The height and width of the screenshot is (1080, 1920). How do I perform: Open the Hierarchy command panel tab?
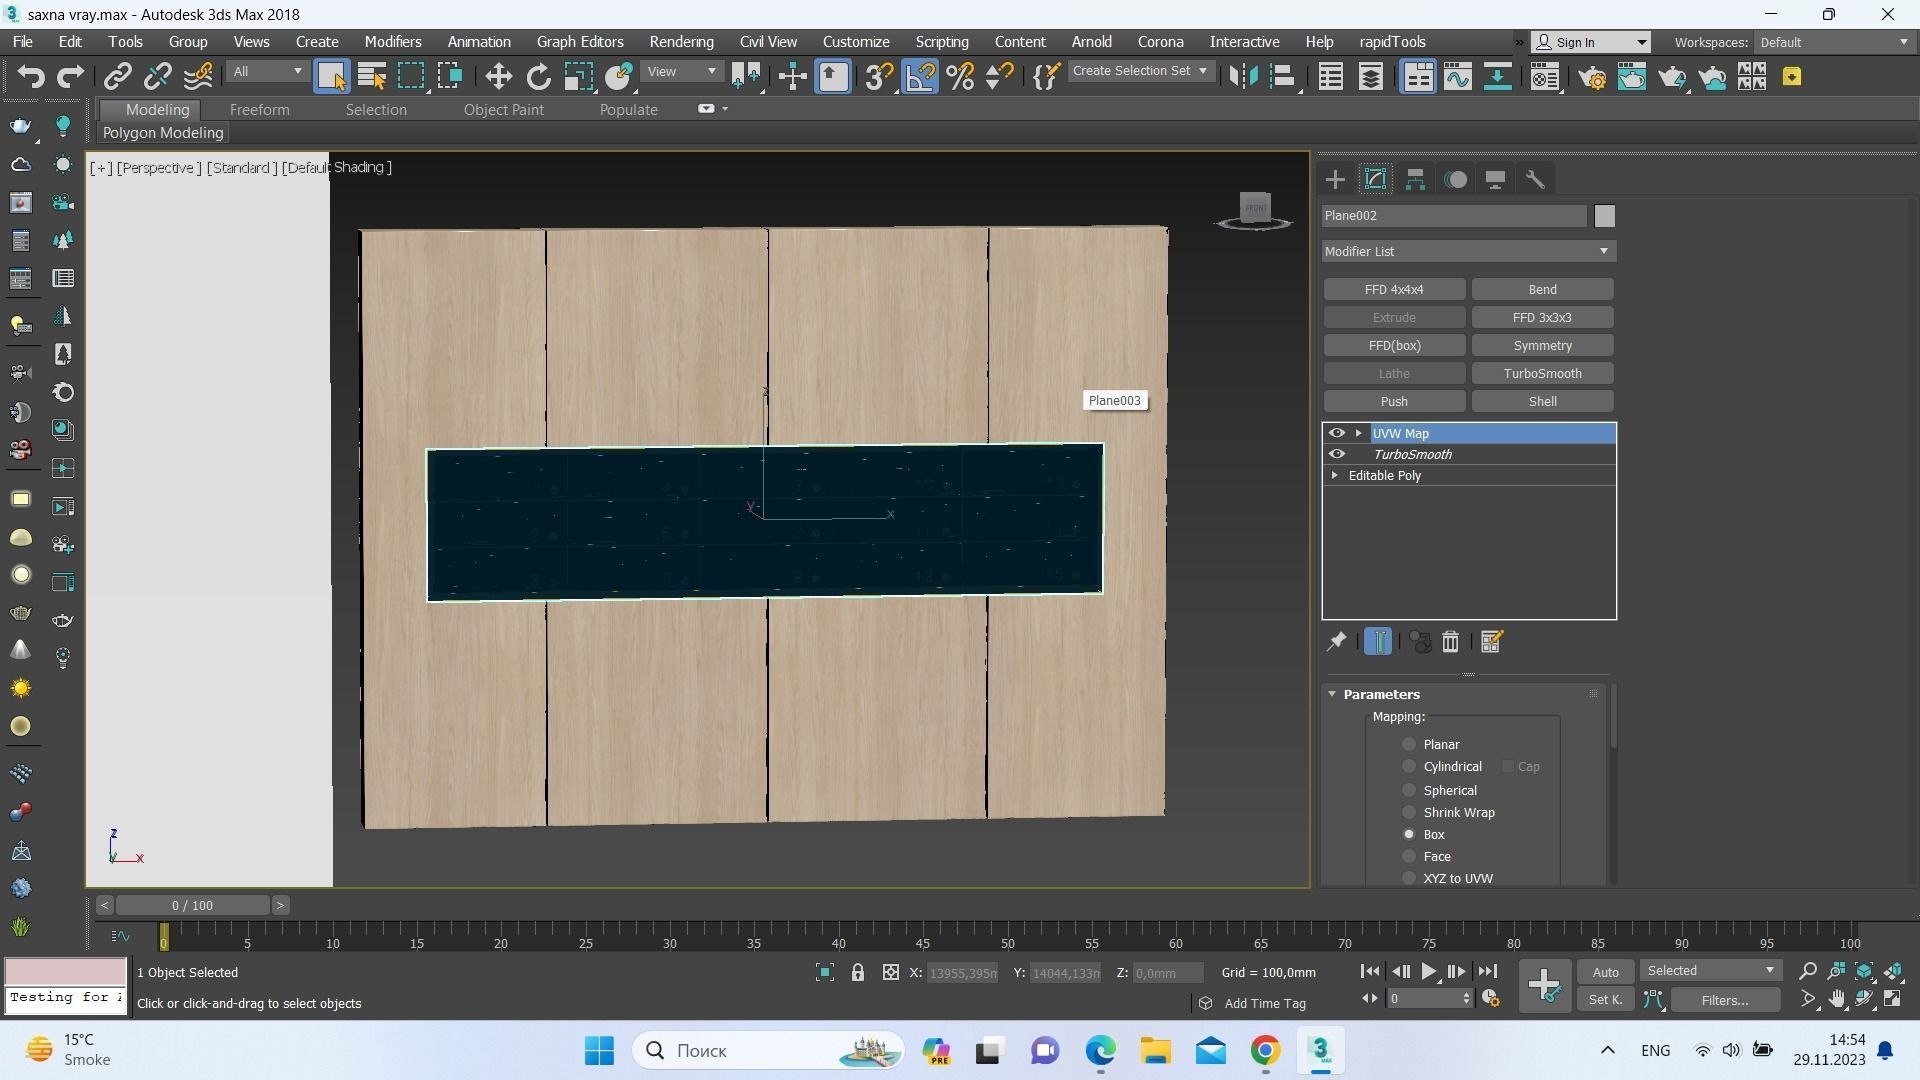[1415, 180]
